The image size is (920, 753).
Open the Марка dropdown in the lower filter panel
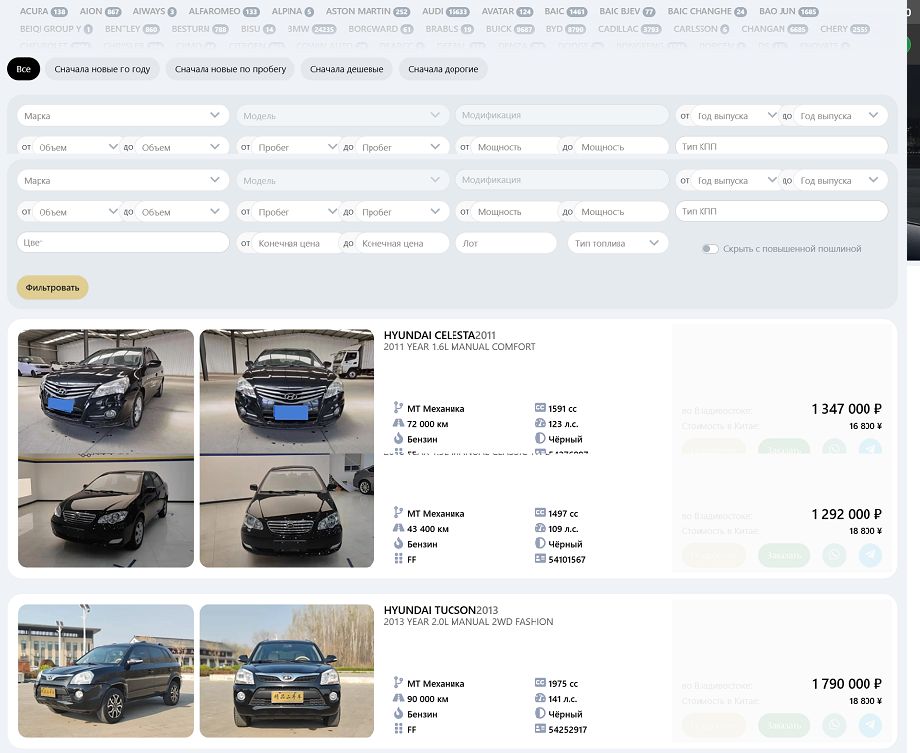(123, 180)
